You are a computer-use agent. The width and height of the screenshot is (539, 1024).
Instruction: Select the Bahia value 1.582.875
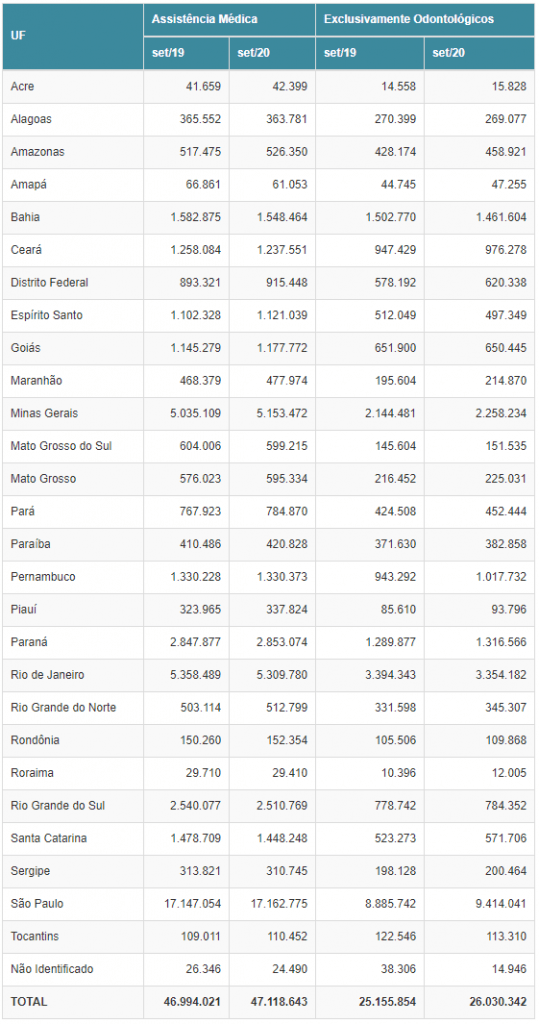(x=195, y=217)
